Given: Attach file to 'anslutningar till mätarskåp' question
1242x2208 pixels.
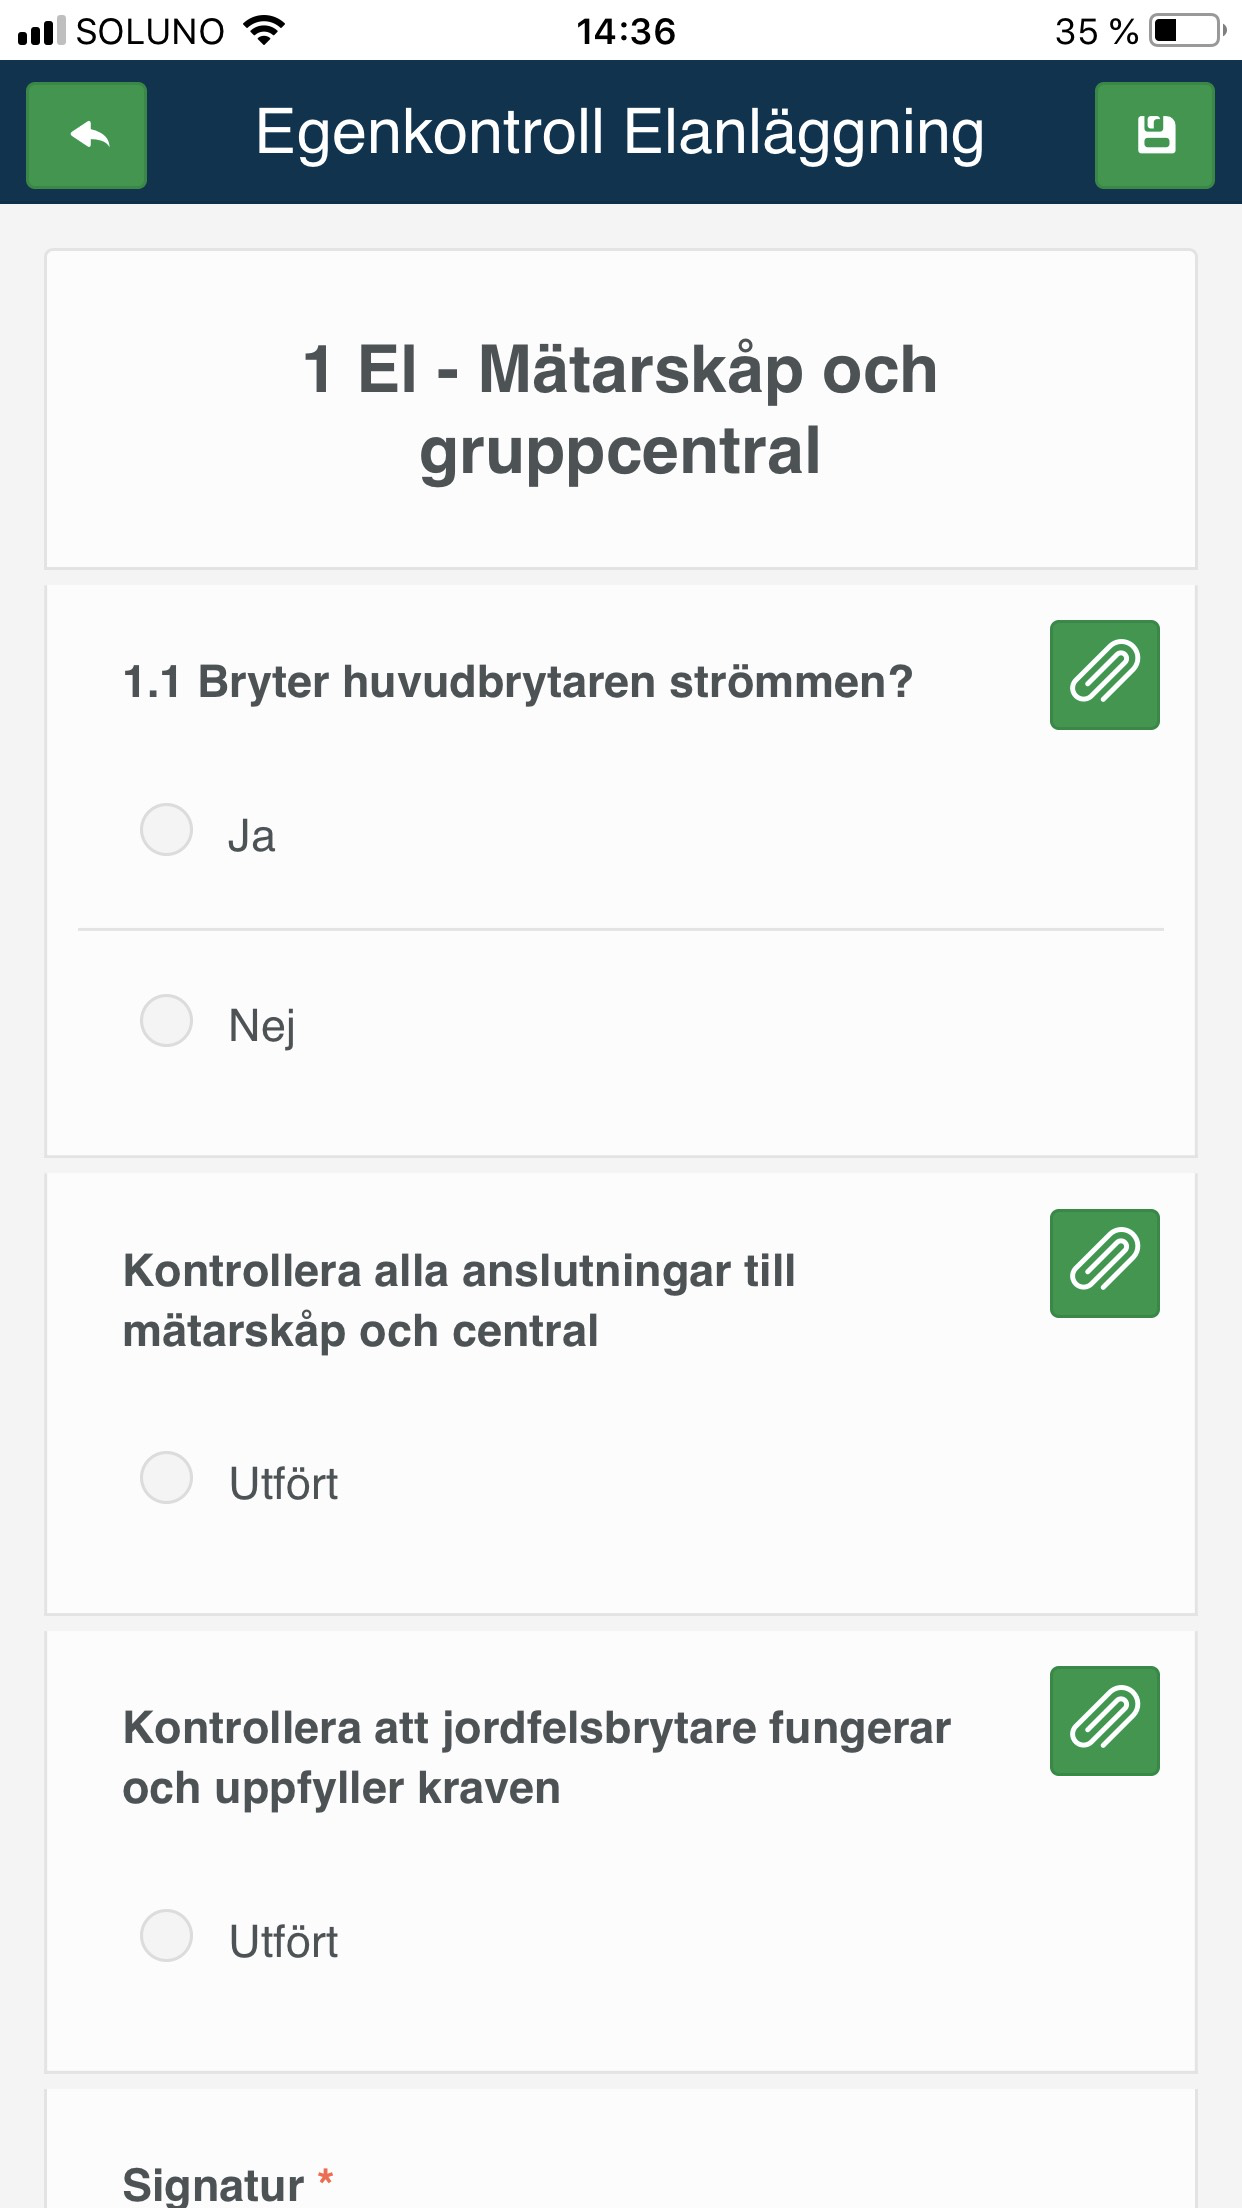Looking at the screenshot, I should click(1104, 1263).
